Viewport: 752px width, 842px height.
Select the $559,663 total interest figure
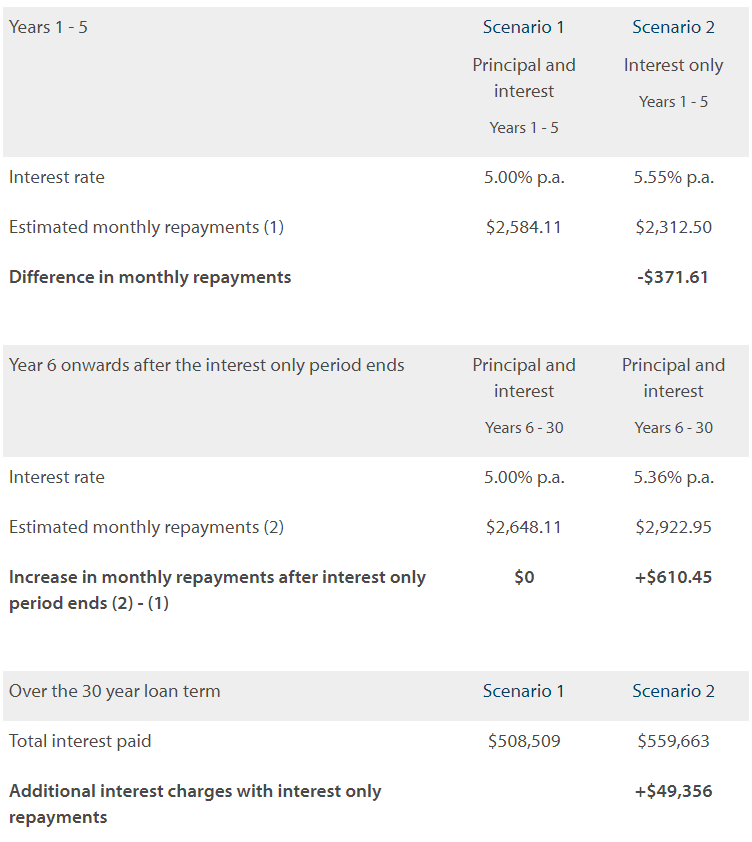coord(674,741)
